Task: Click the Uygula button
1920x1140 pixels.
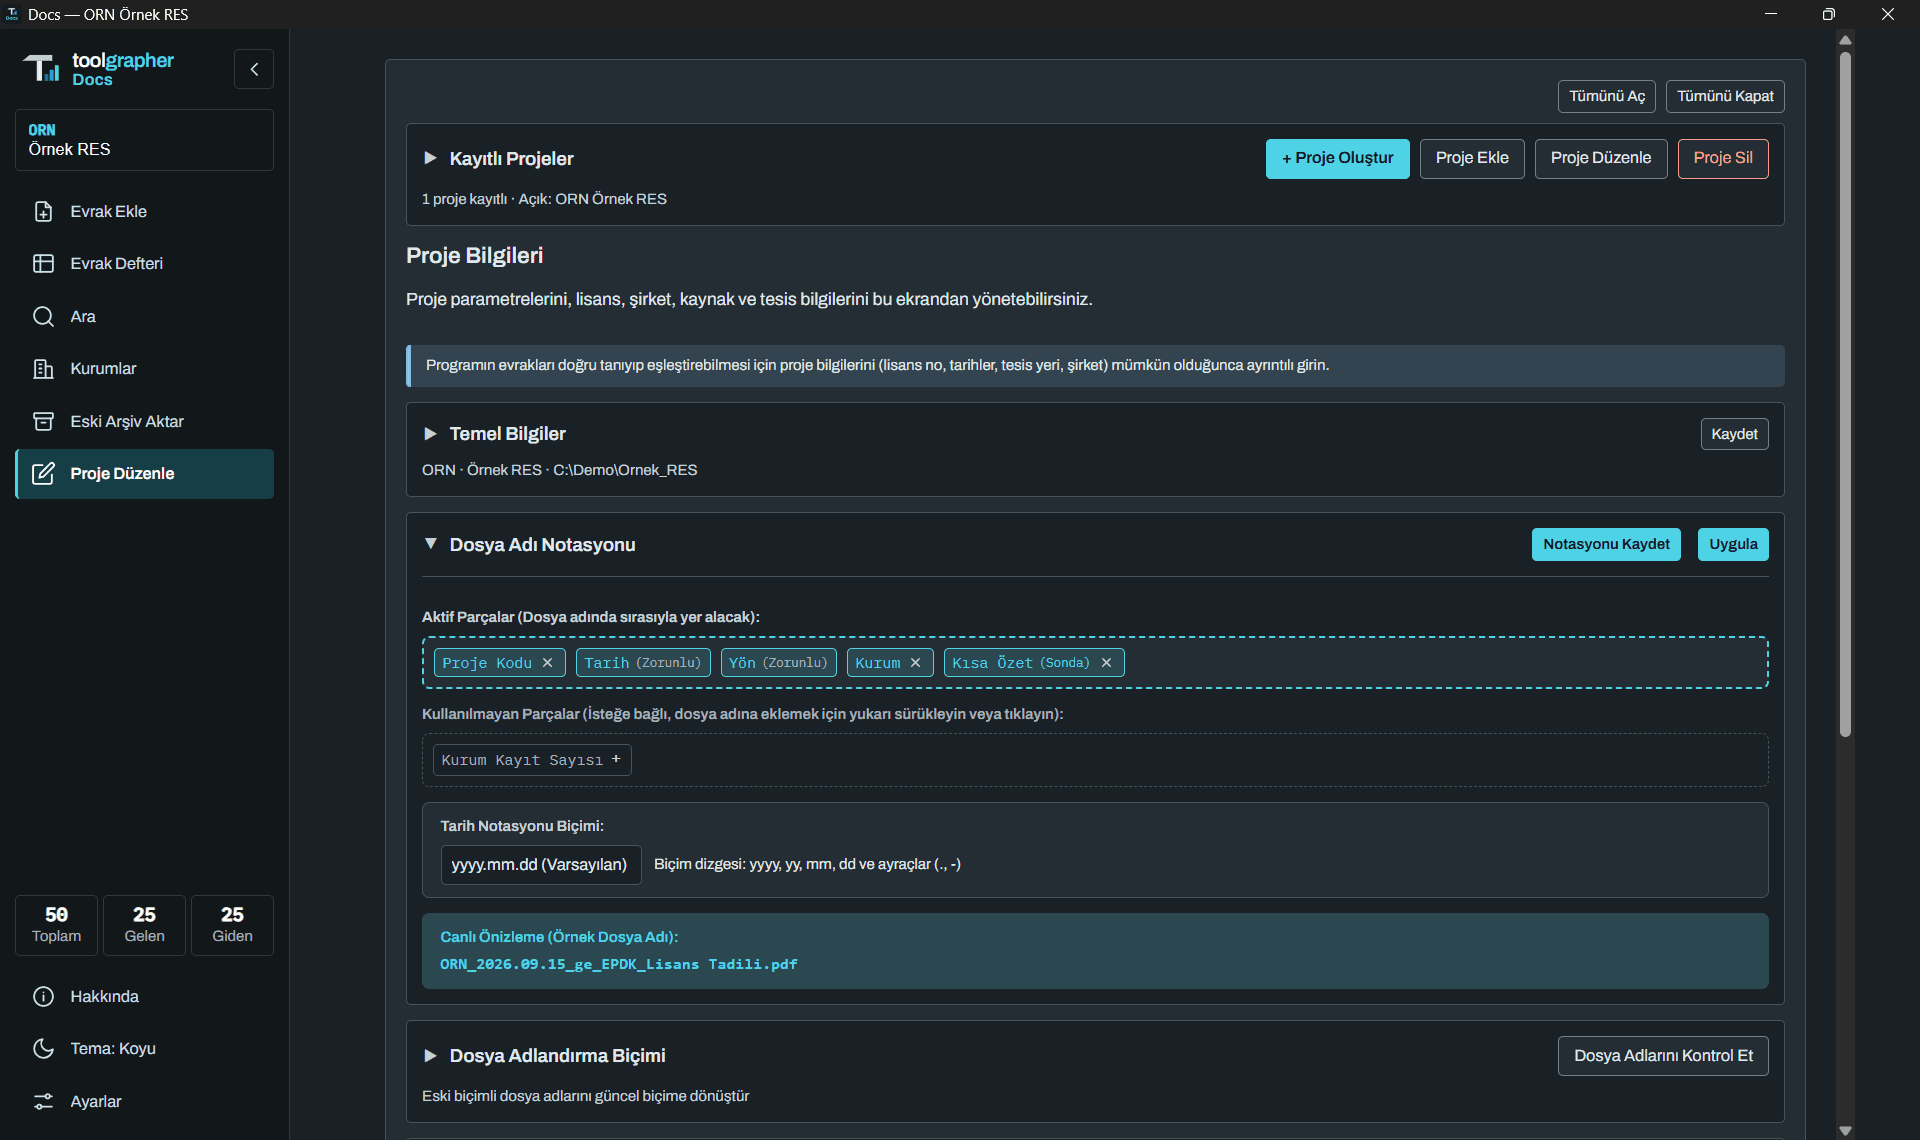Action: point(1733,544)
